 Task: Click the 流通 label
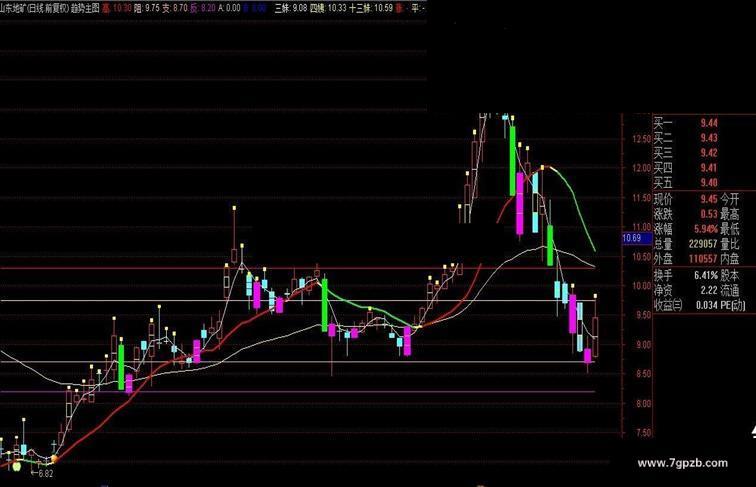tap(730, 291)
